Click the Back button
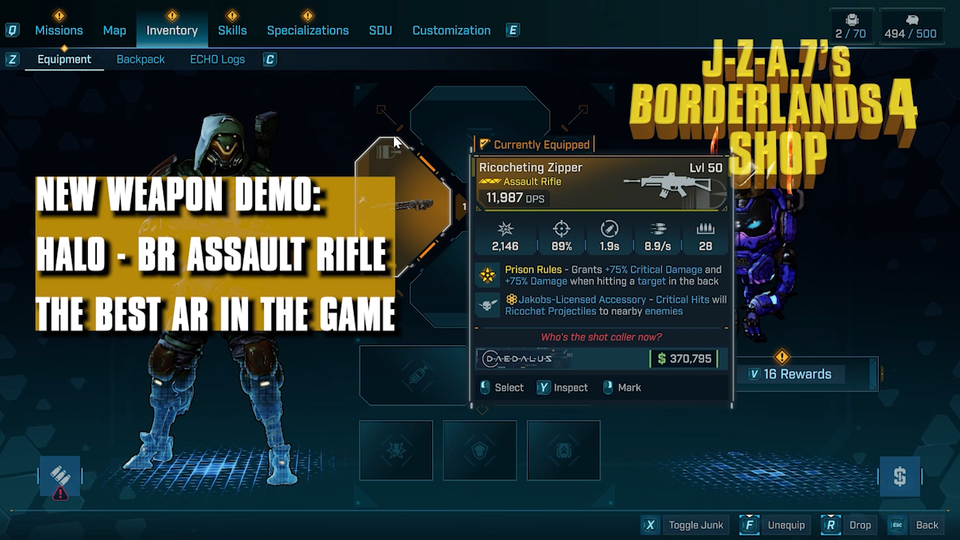The width and height of the screenshot is (960, 540). (x=927, y=525)
